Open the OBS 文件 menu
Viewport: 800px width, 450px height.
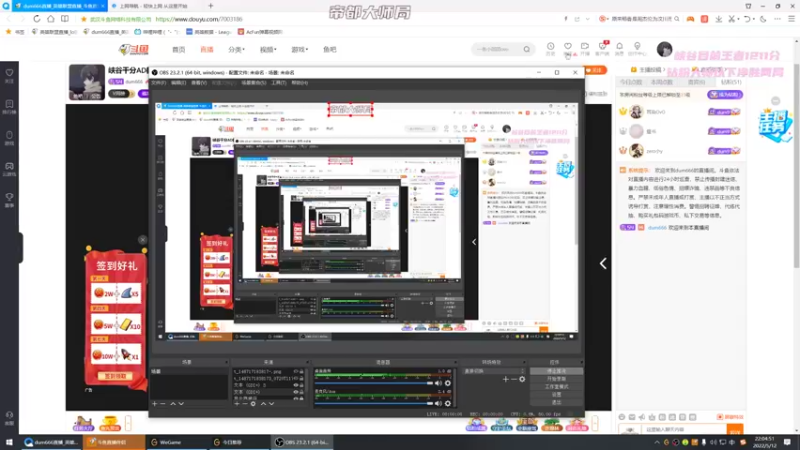click(159, 83)
